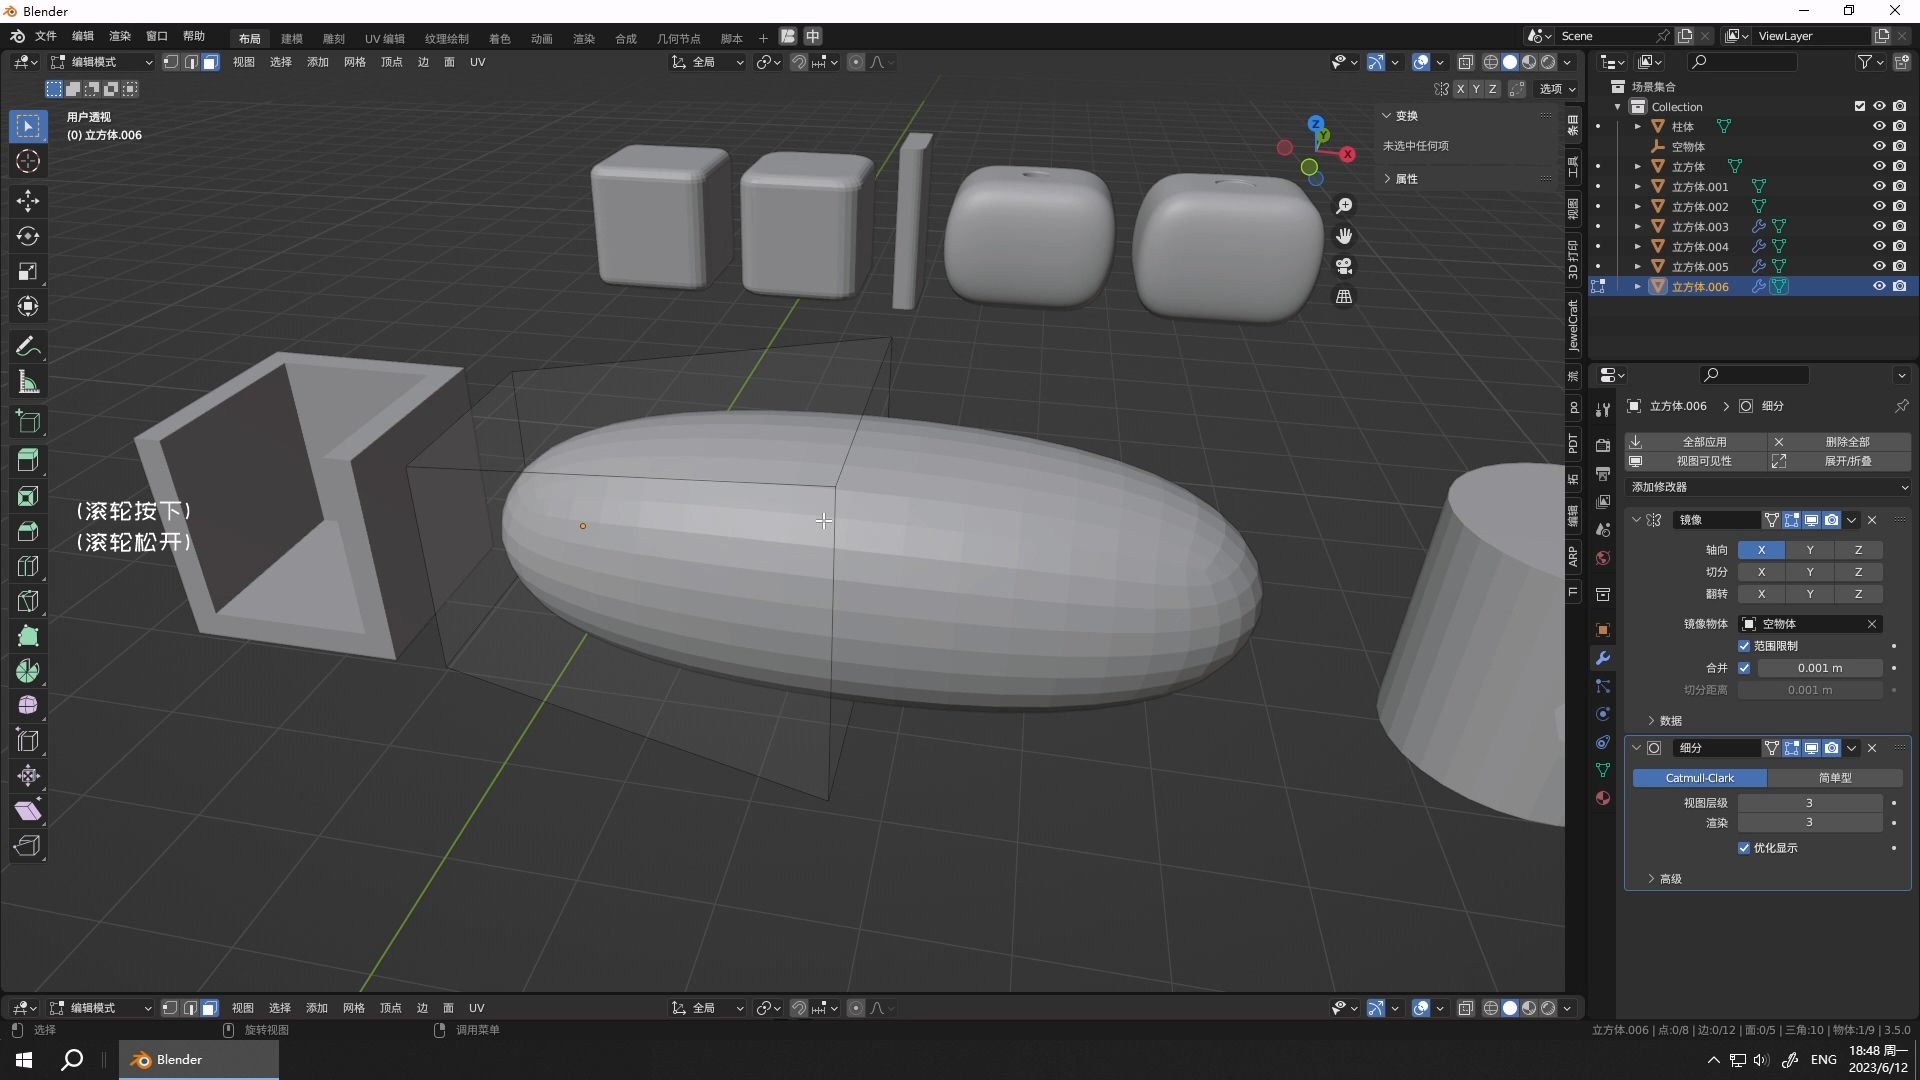Viewport: 1920px width, 1080px height.
Task: Toggle perspective/orthographic grid icon
Action: pos(1344,297)
